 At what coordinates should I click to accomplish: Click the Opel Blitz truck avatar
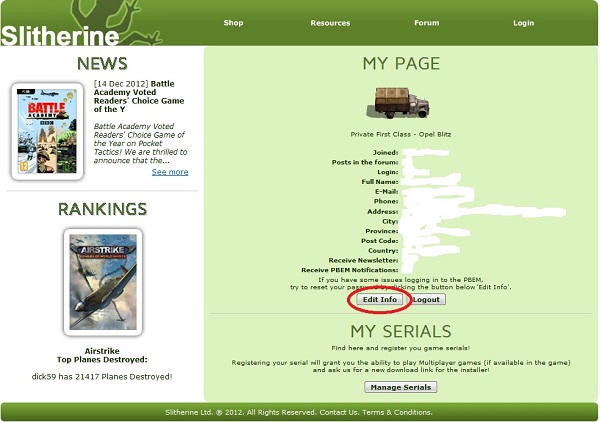point(398,103)
